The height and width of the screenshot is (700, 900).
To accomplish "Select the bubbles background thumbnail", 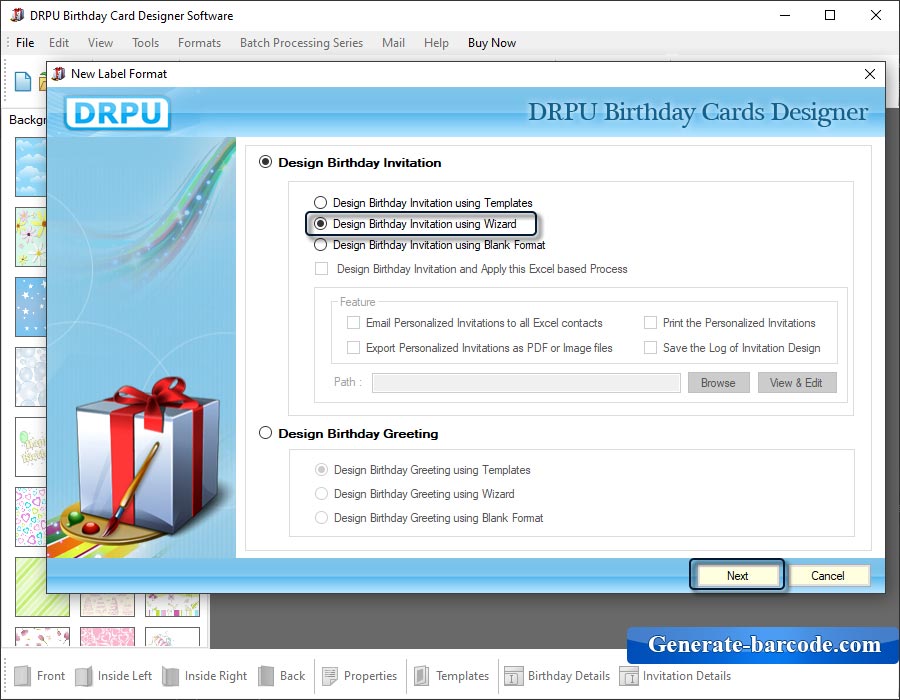I will (x=31, y=377).
